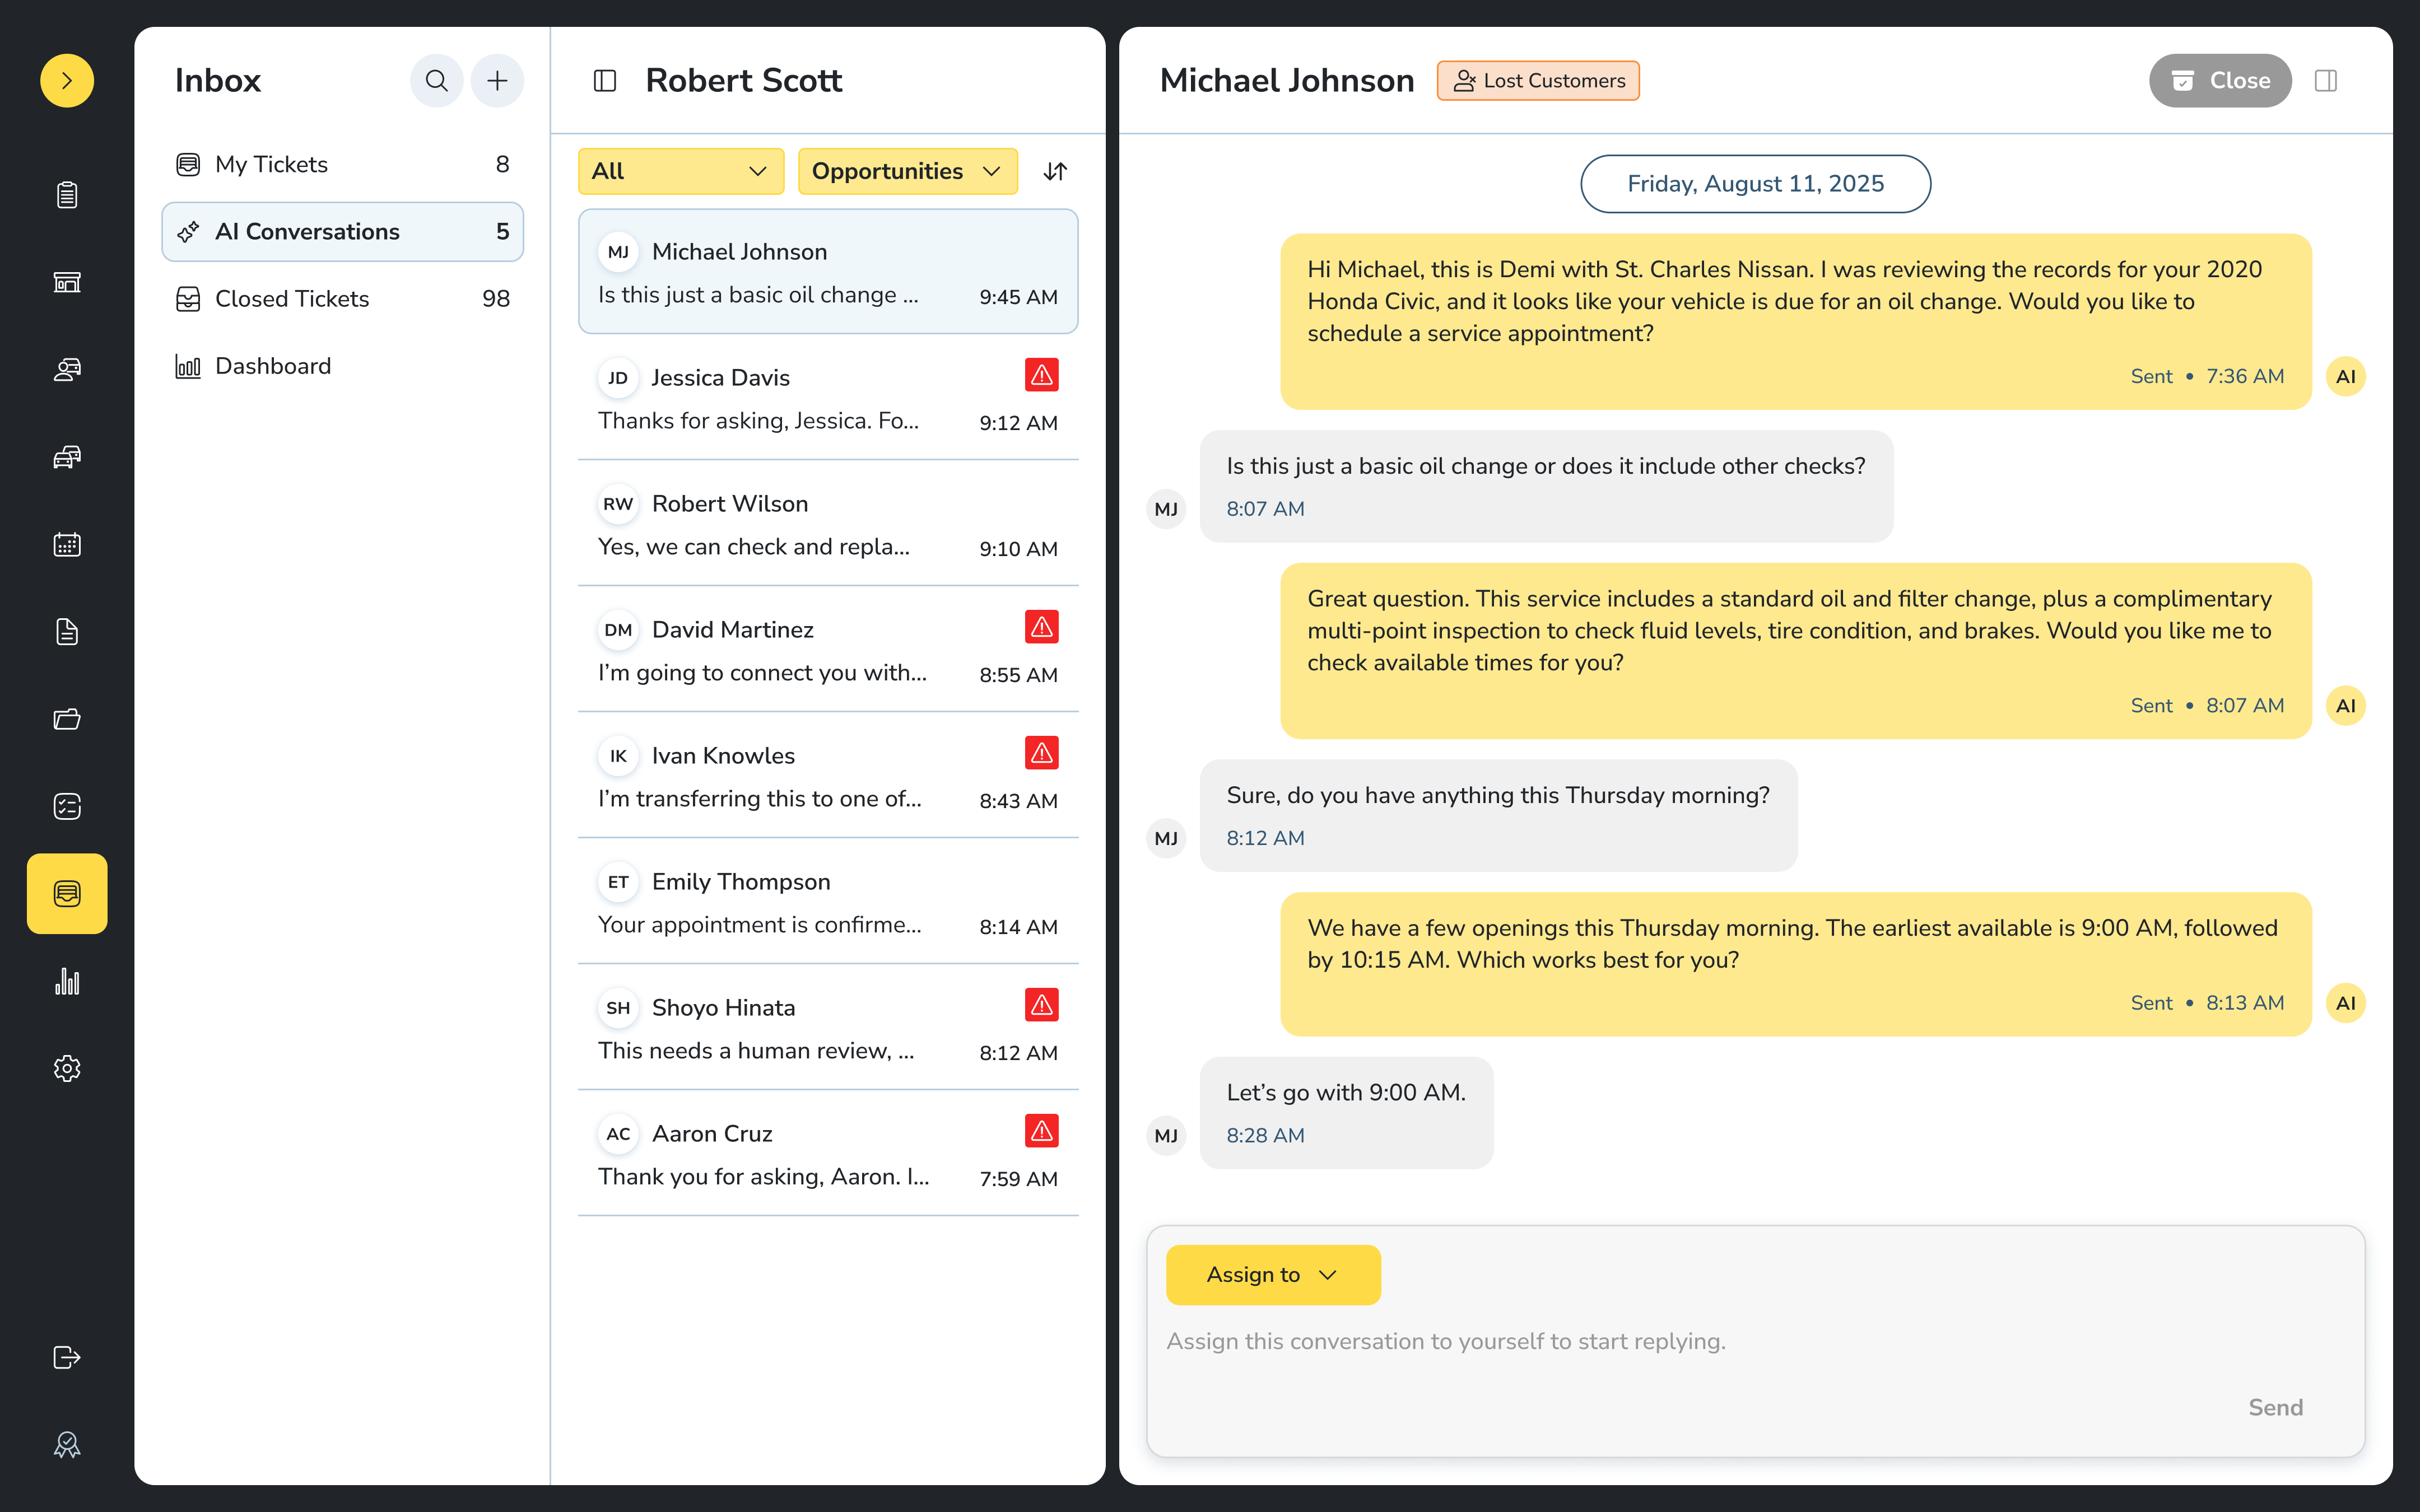Switch to AI Conversations in the Inbox
2420x1512 pixels.
point(342,231)
